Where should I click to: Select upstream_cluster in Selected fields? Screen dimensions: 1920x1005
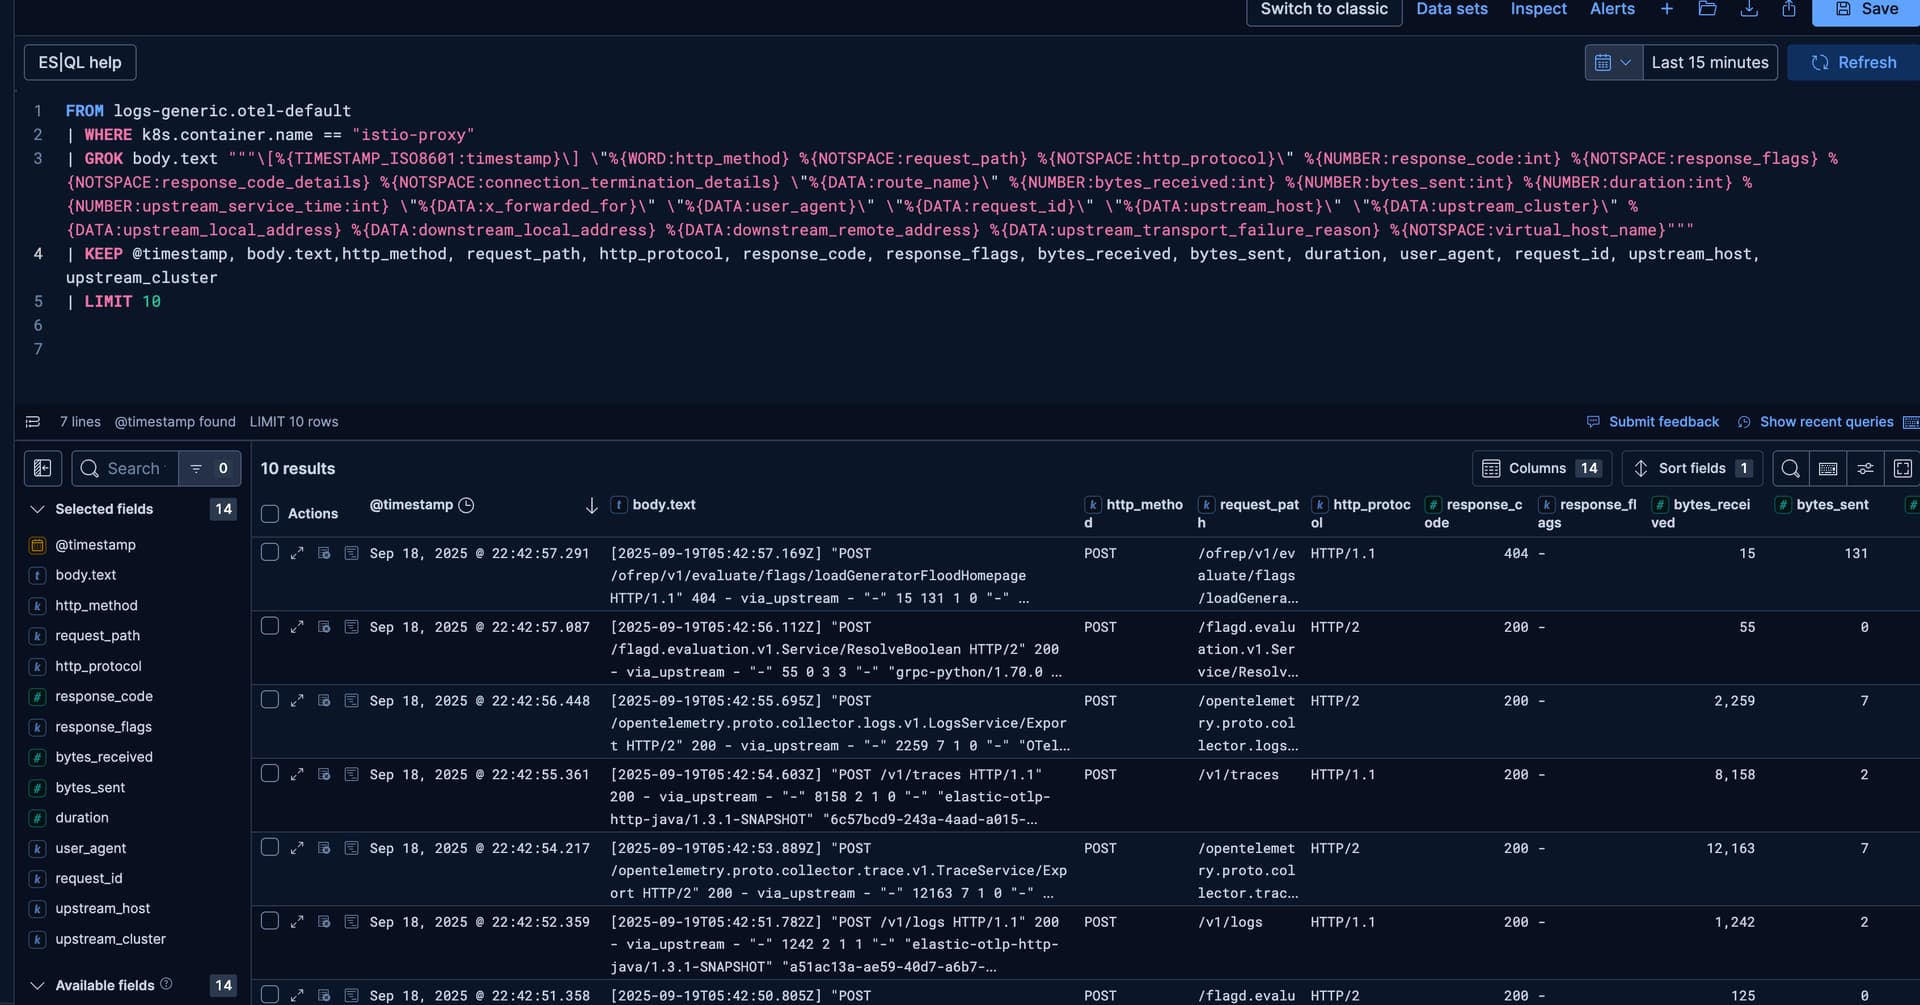click(x=110, y=939)
